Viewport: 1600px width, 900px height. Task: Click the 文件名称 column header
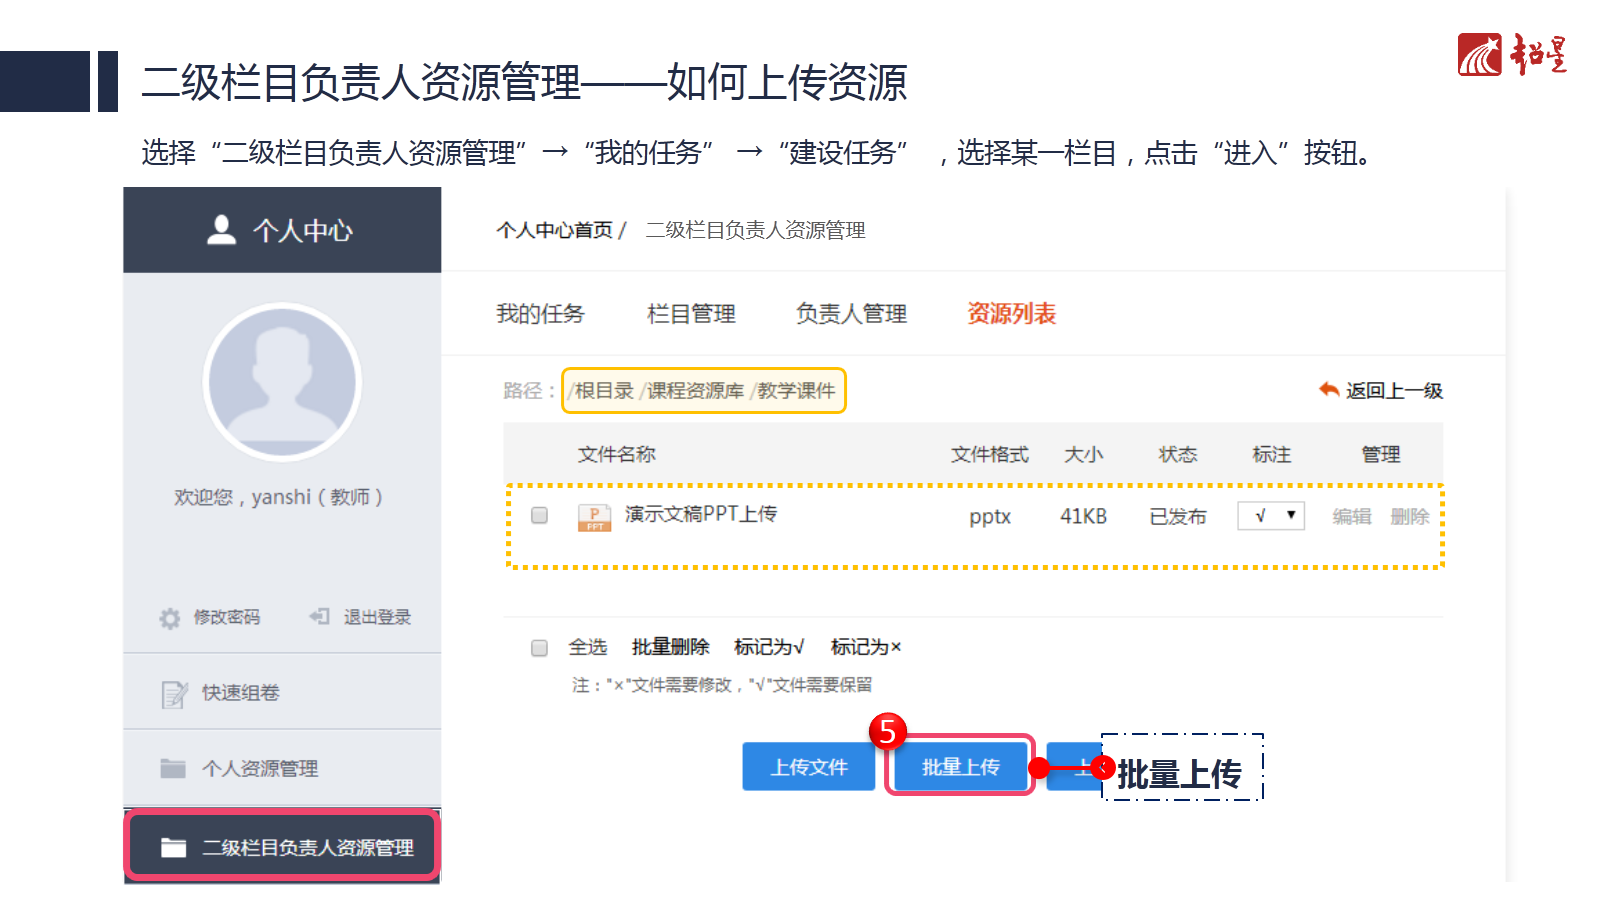616,454
